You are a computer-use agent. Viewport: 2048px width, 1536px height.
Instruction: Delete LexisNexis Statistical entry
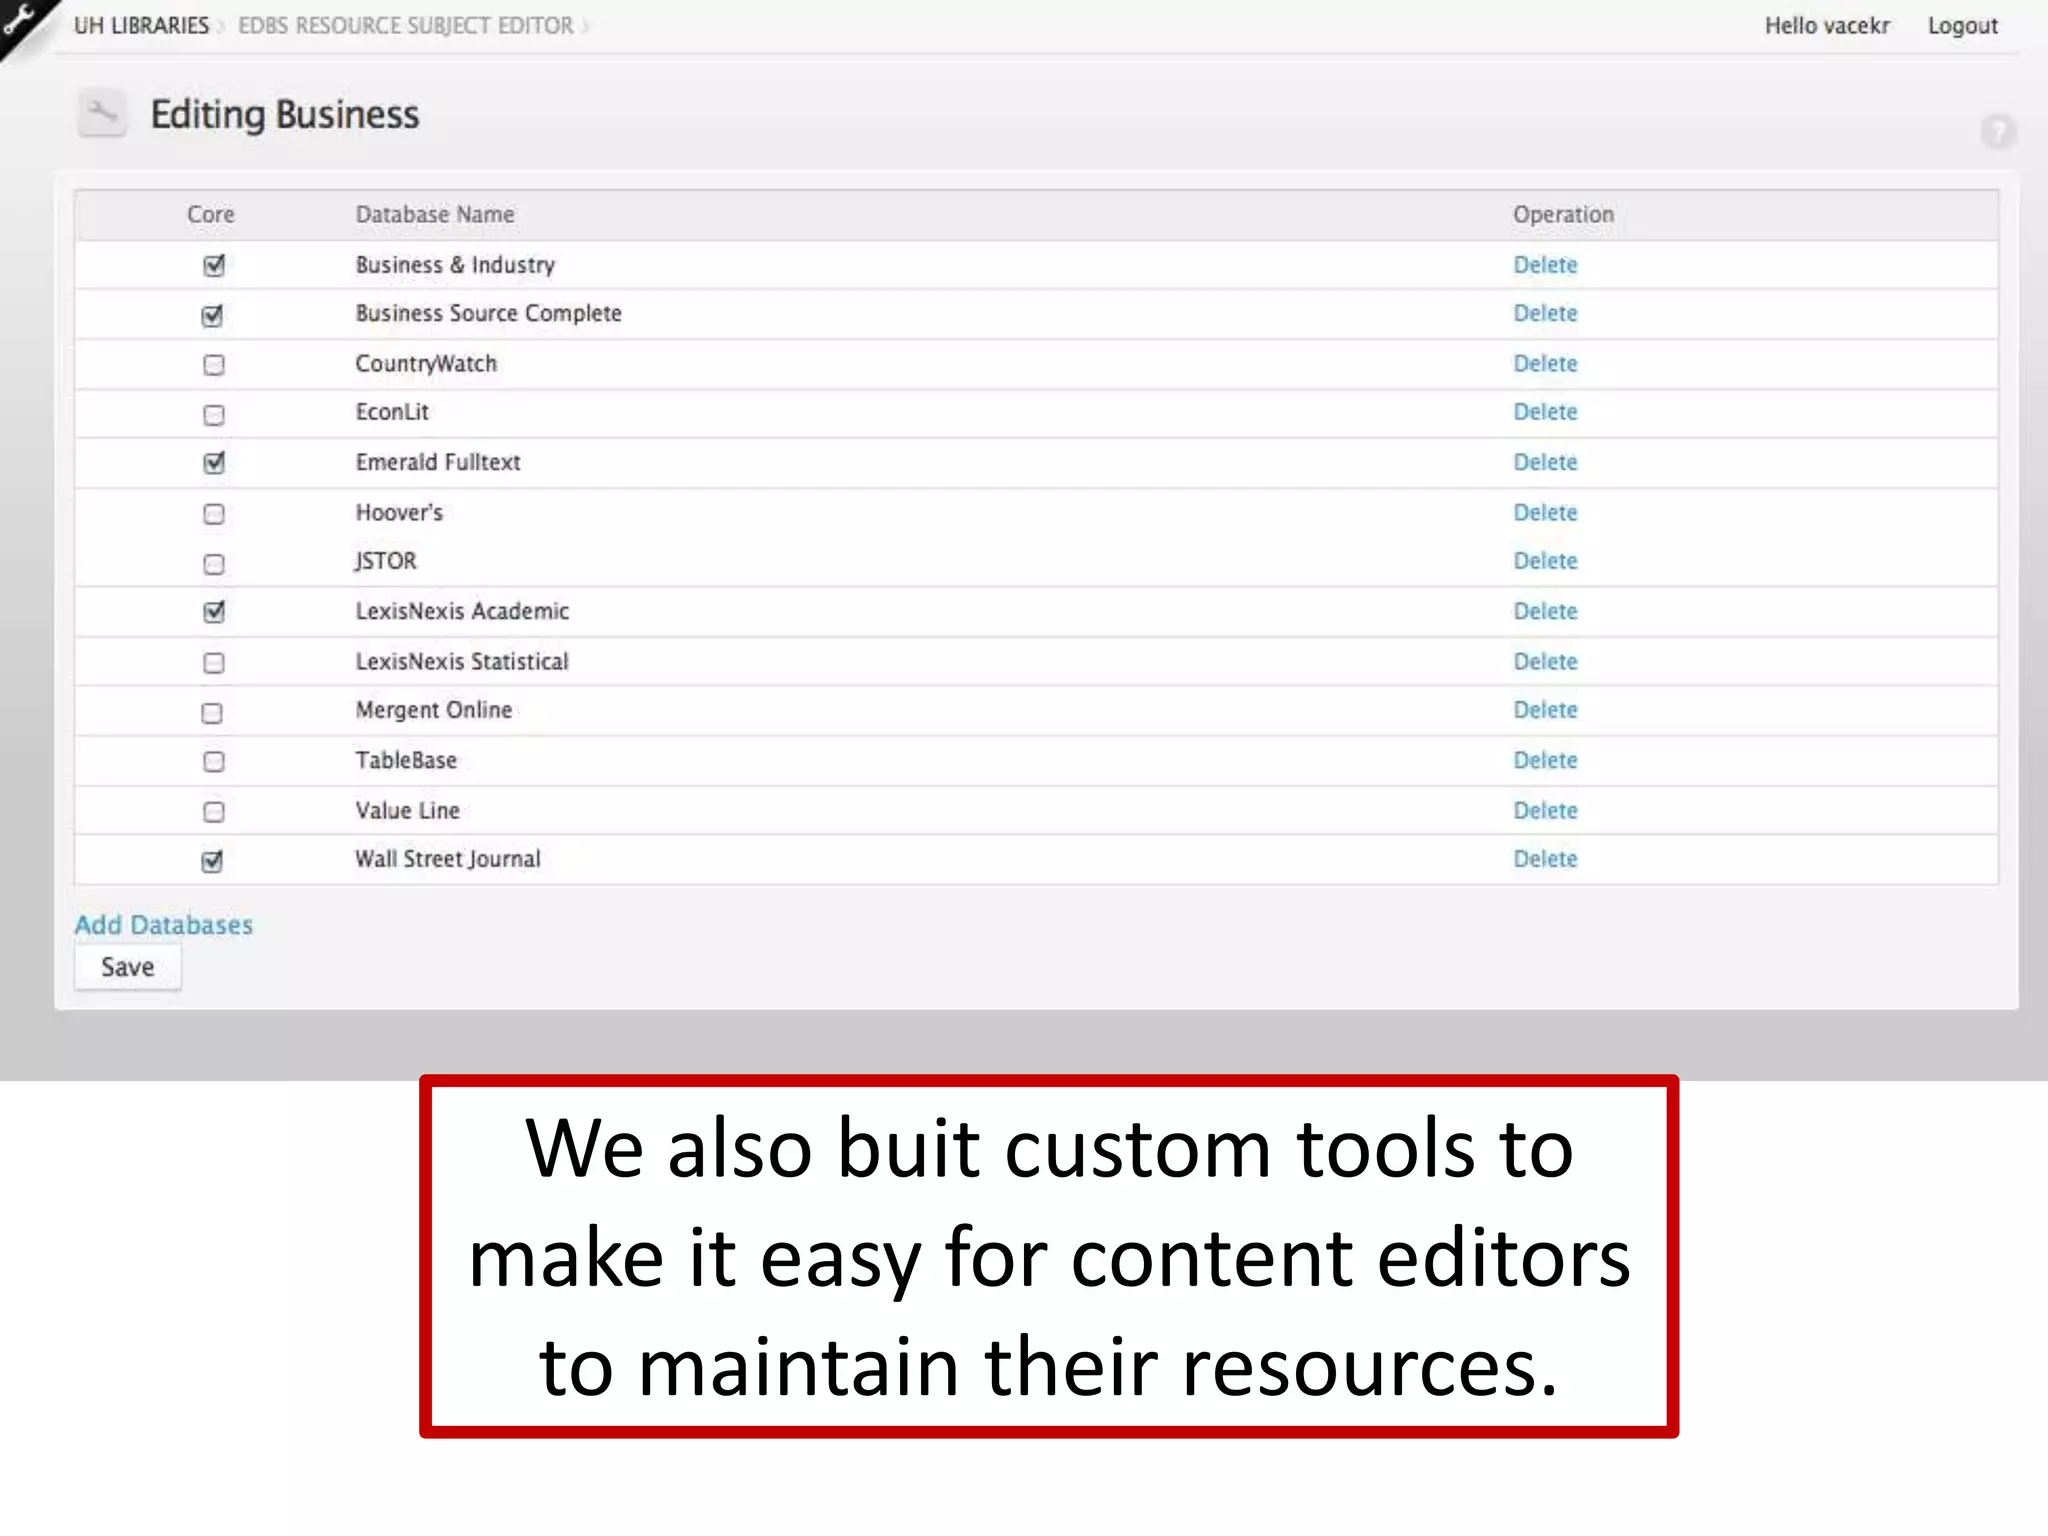pyautogui.click(x=1545, y=661)
